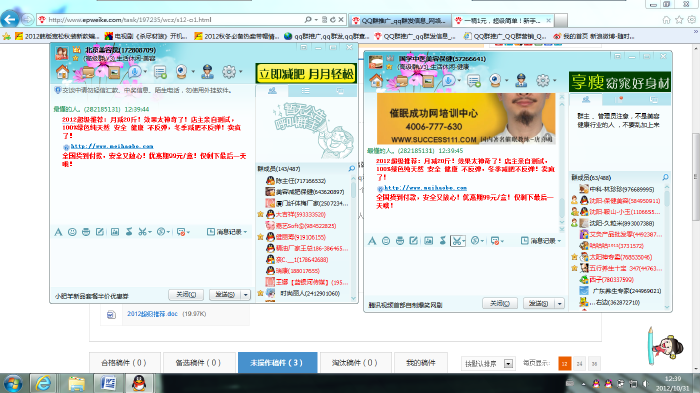Expand the send button dropdown in left chat
Screen dimensions: 700x393
246,295
